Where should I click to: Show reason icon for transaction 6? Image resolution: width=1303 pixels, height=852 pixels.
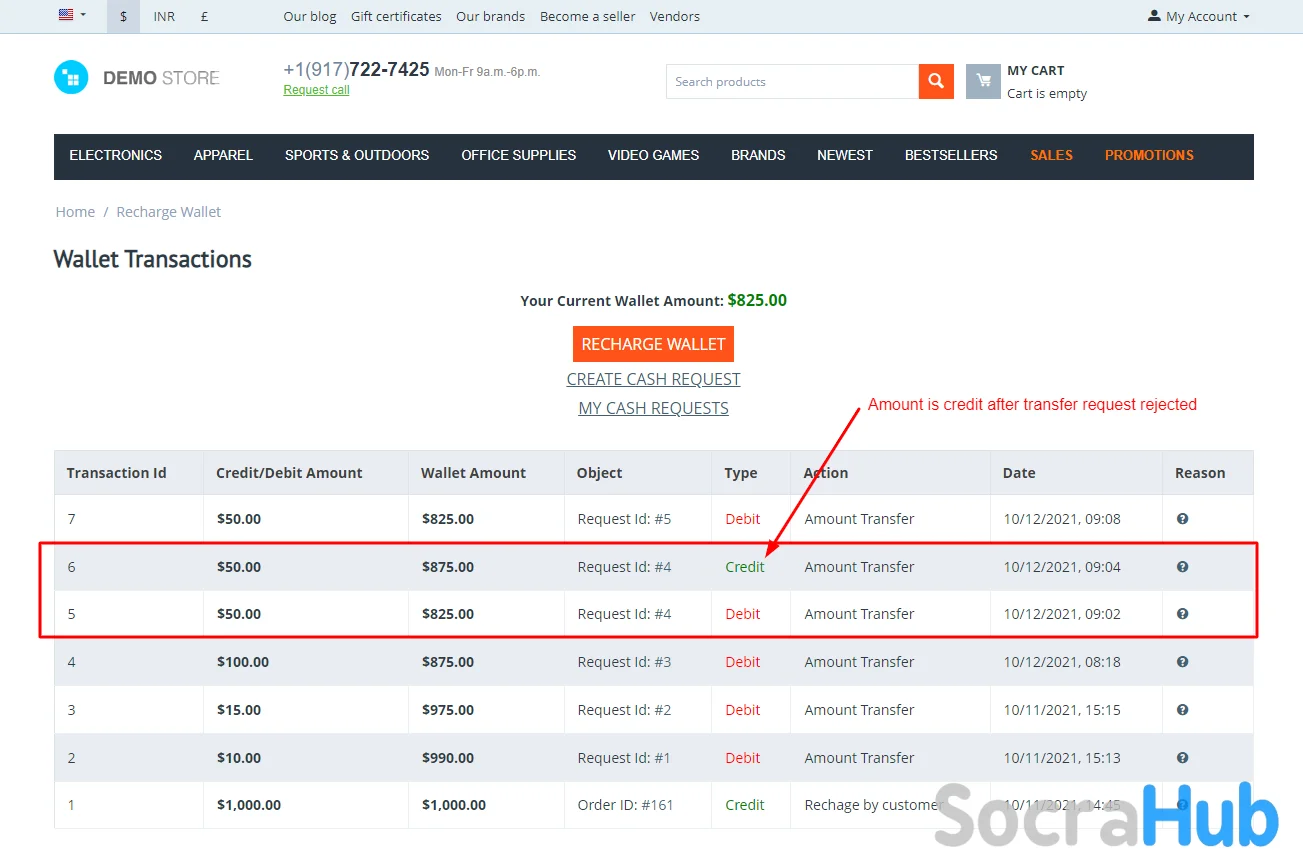coord(1182,567)
